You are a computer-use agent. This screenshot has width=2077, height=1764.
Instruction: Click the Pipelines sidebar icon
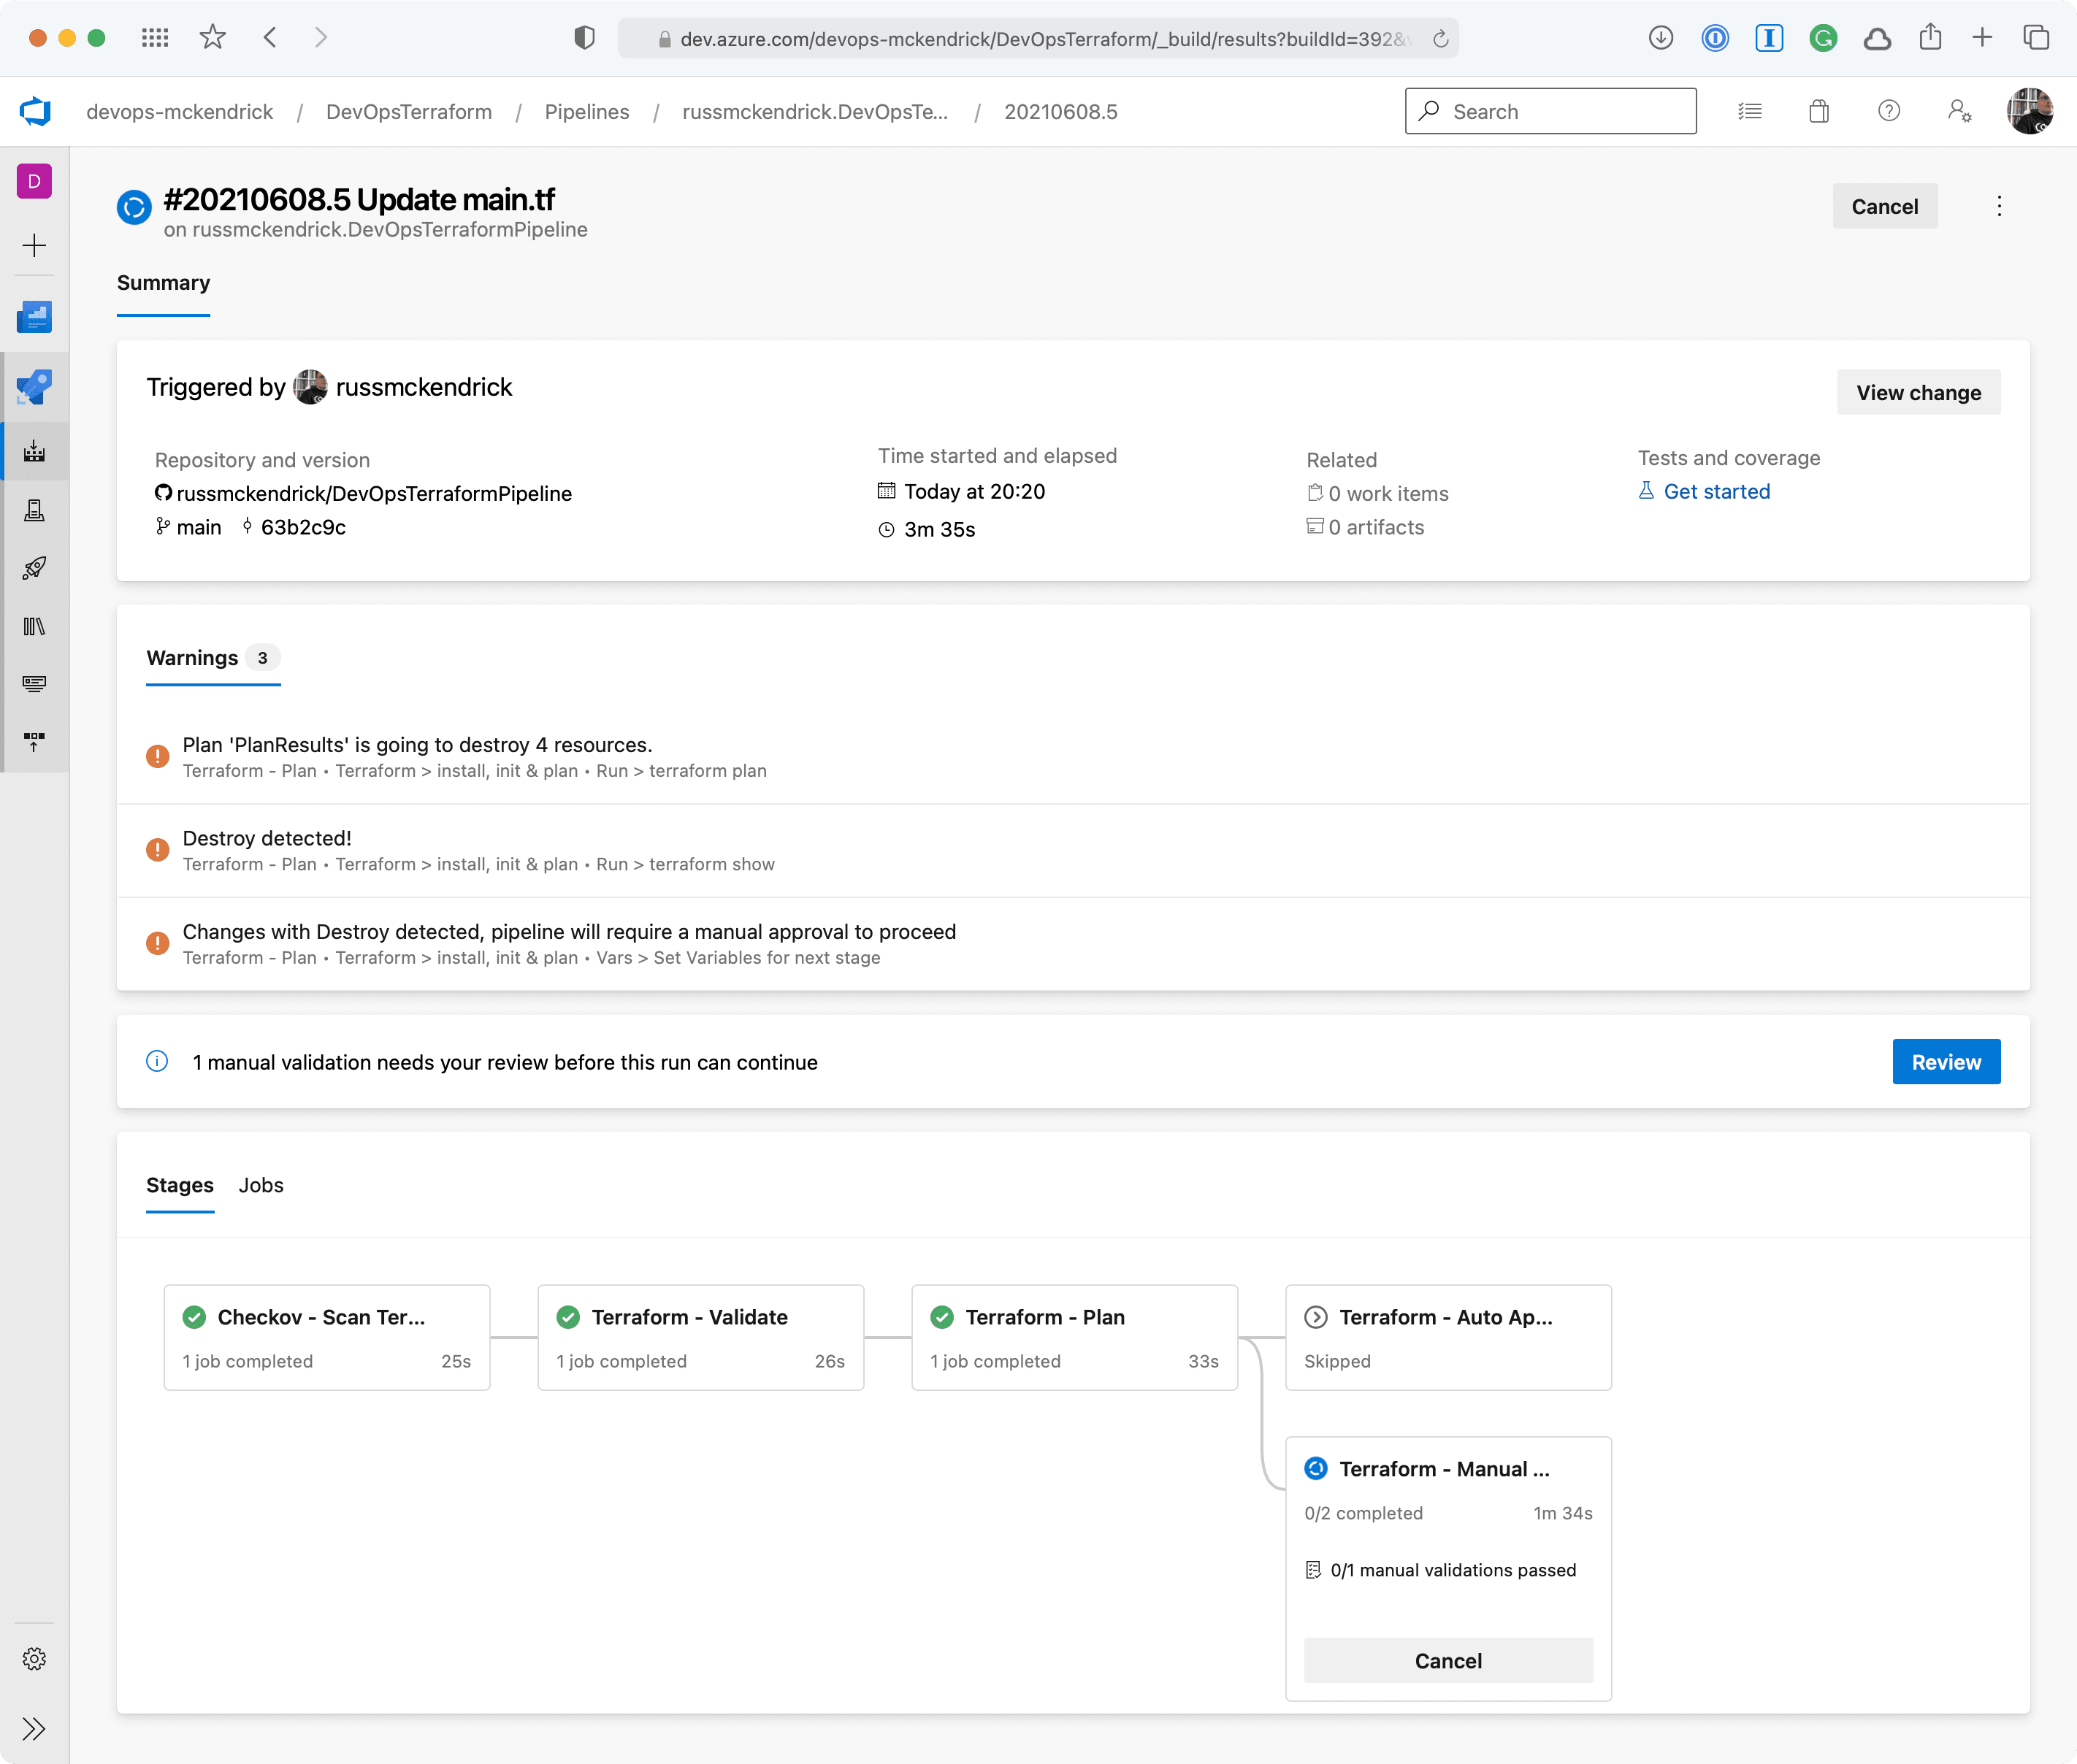34,452
